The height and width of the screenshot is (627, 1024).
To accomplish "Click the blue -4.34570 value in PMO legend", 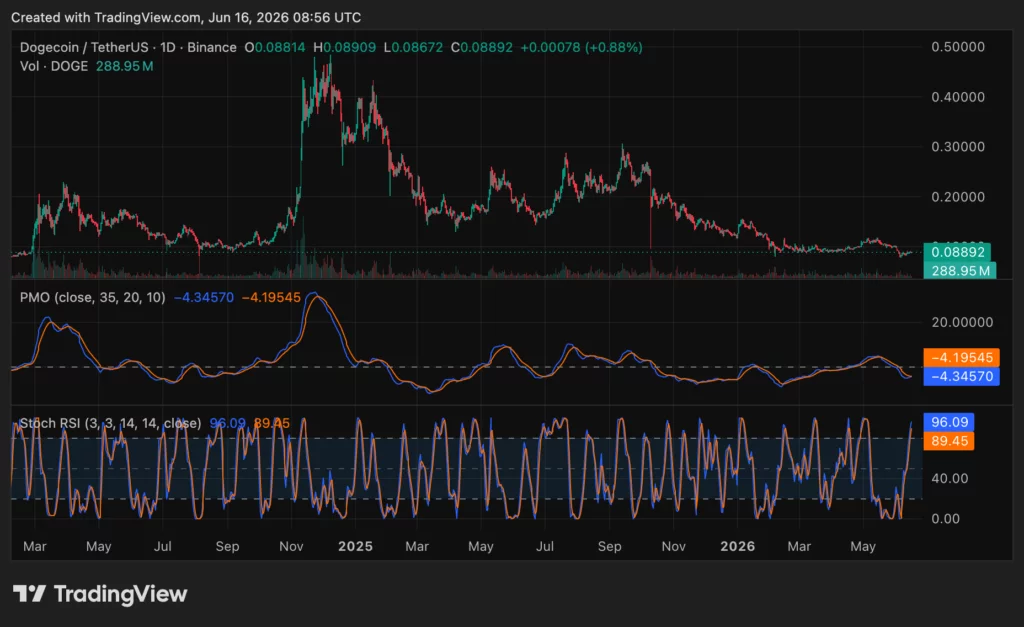I will (204, 298).
